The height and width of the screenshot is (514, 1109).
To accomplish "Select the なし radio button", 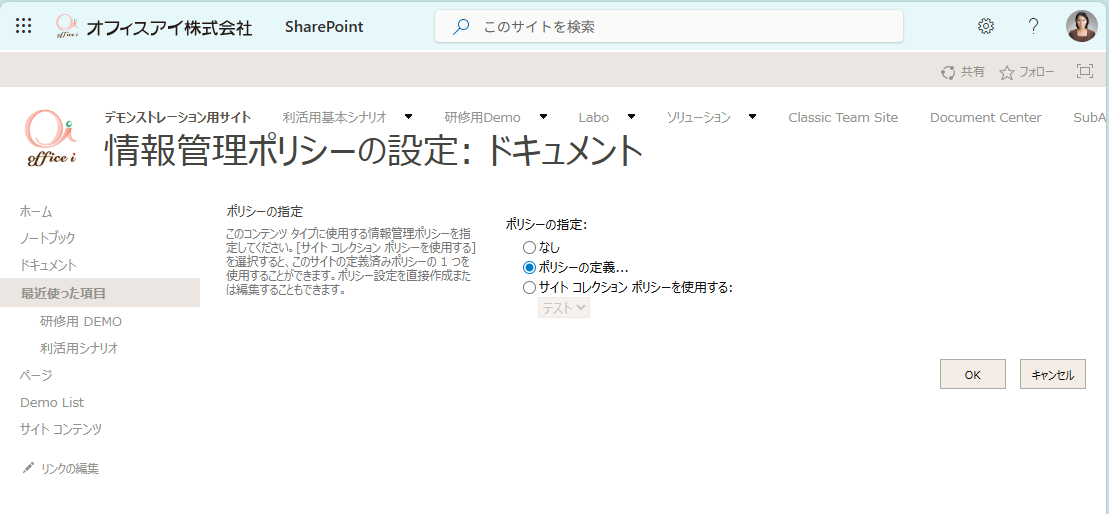I will [529, 247].
